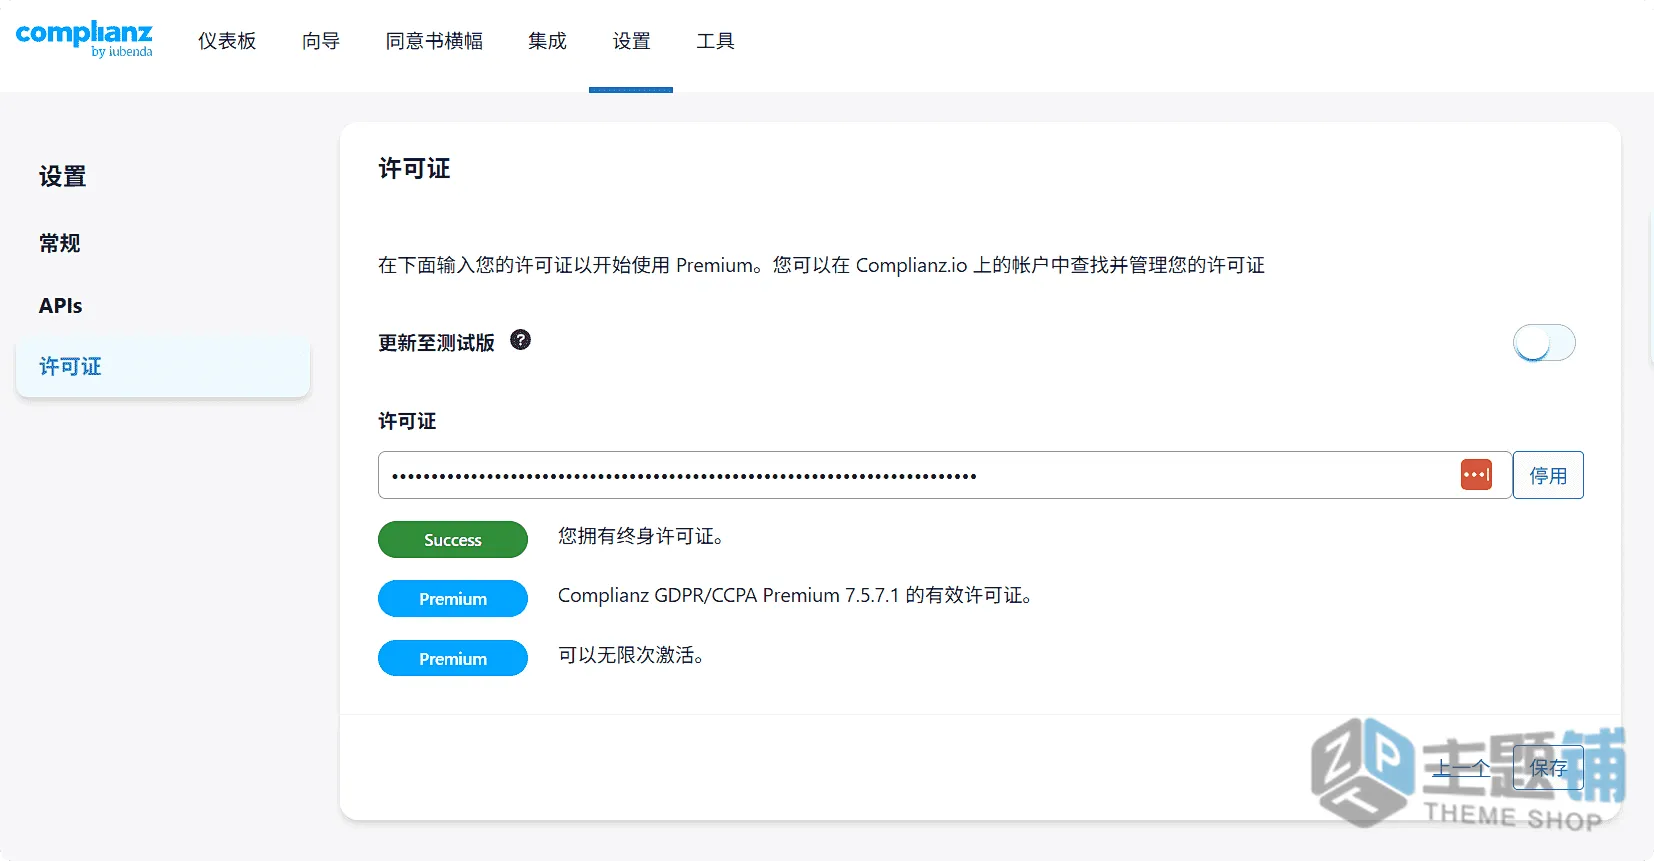This screenshot has height=861, width=1654.
Task: Click the 更新至测试版 label
Action: (x=436, y=343)
